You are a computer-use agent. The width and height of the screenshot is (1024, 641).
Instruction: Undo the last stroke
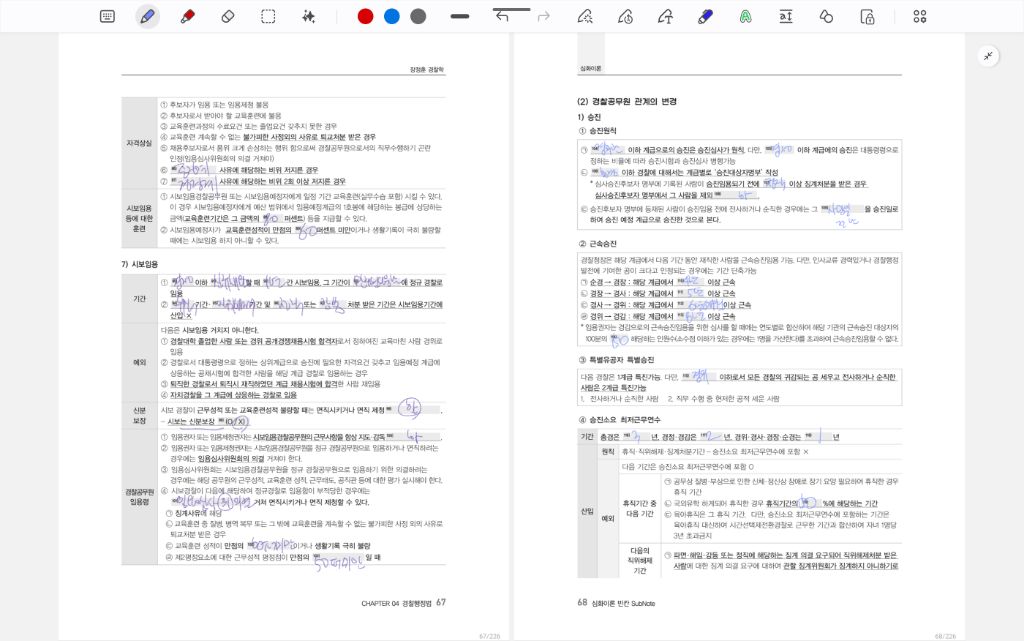coord(502,16)
